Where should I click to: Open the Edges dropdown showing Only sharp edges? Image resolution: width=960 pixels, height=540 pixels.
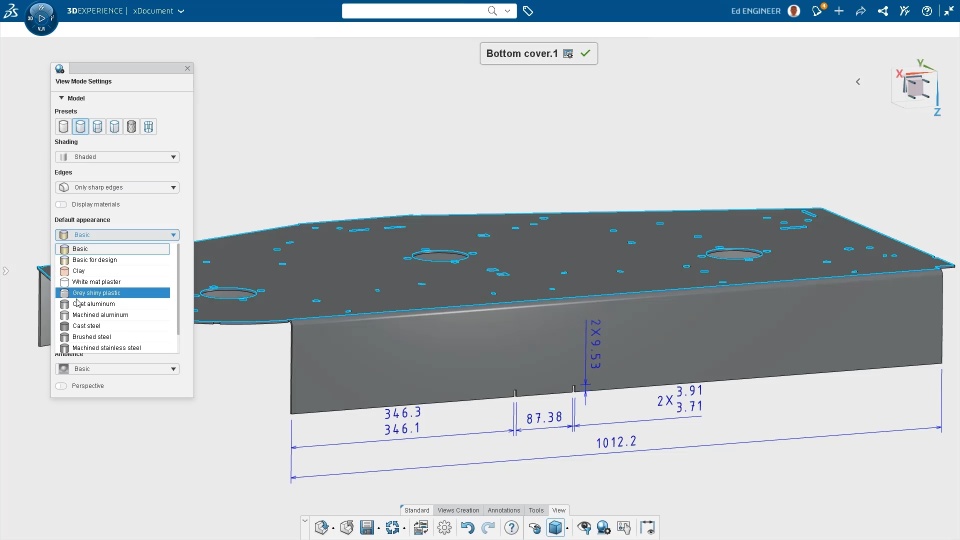[117, 187]
